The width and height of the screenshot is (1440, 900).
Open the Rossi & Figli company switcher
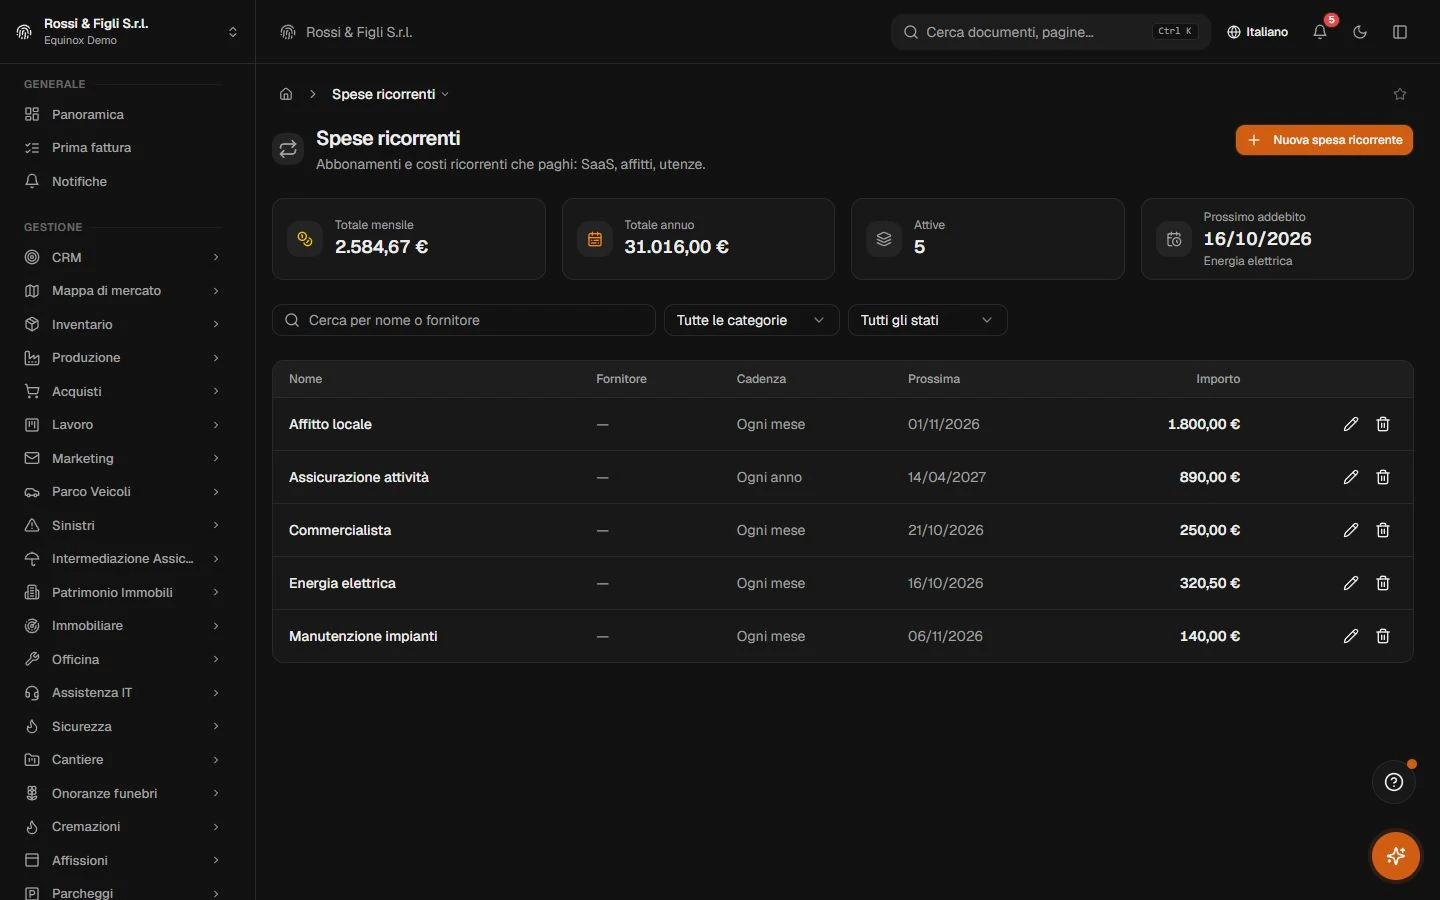coord(128,32)
